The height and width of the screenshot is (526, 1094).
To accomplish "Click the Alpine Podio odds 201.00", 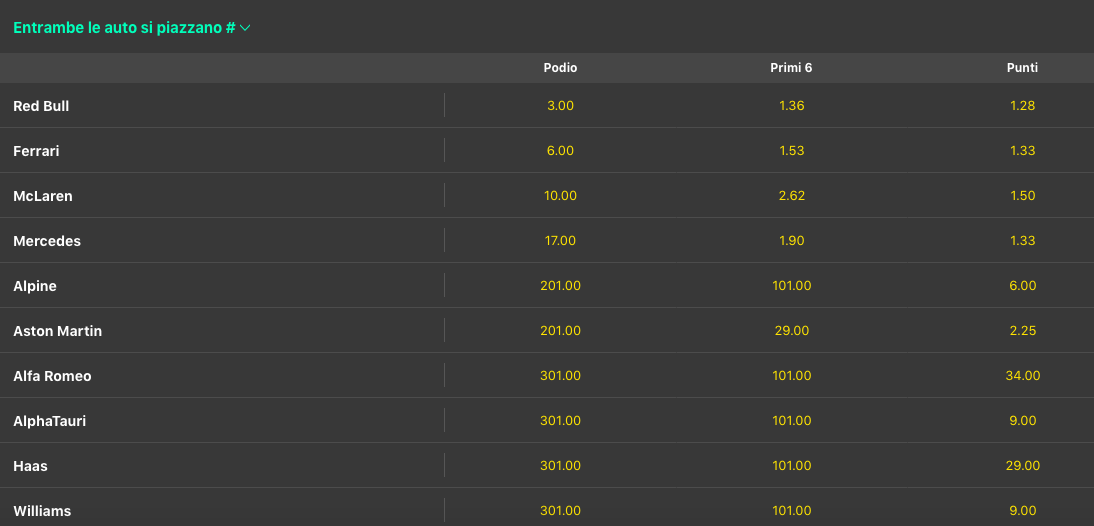I will pyautogui.click(x=560, y=286).
